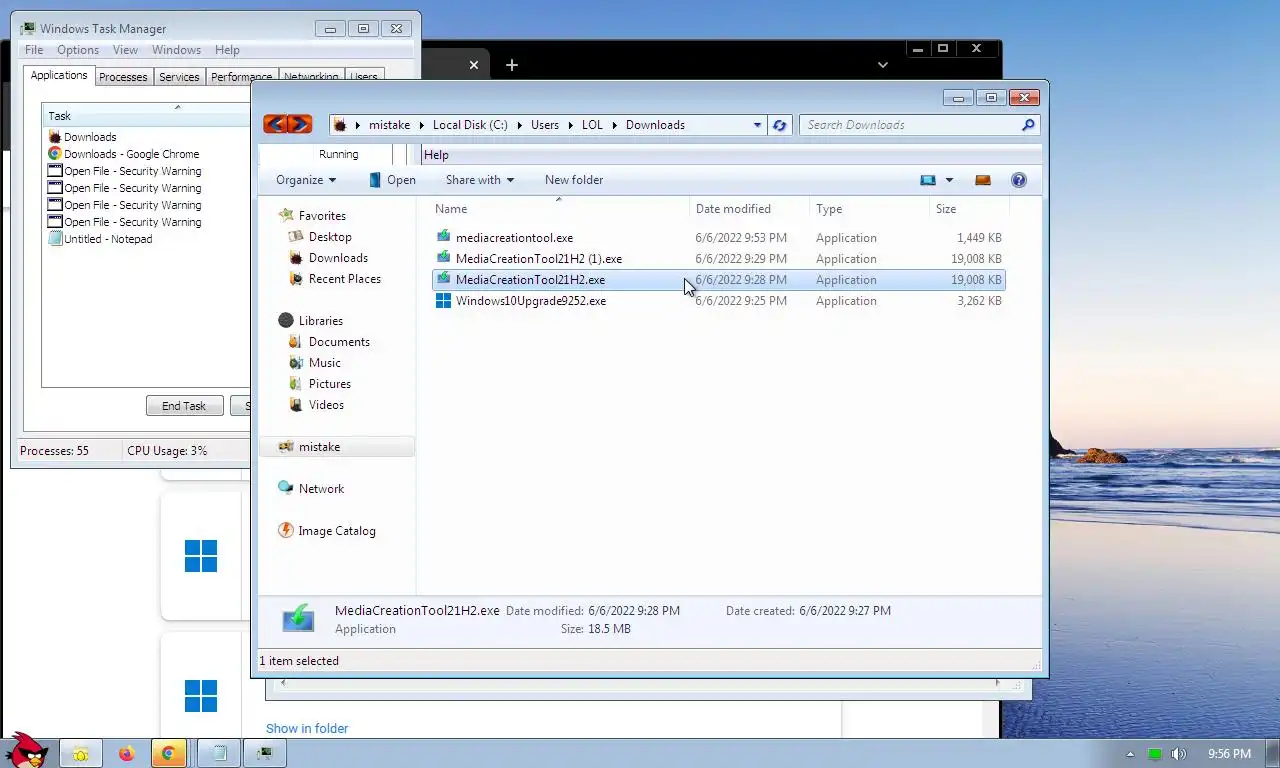Select the Favorites star icon in sidebar
The height and width of the screenshot is (768, 1280).
click(x=287, y=215)
